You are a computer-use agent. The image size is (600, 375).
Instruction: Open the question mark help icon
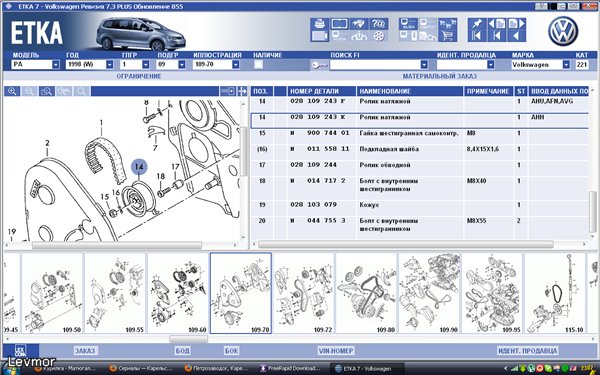tap(379, 24)
